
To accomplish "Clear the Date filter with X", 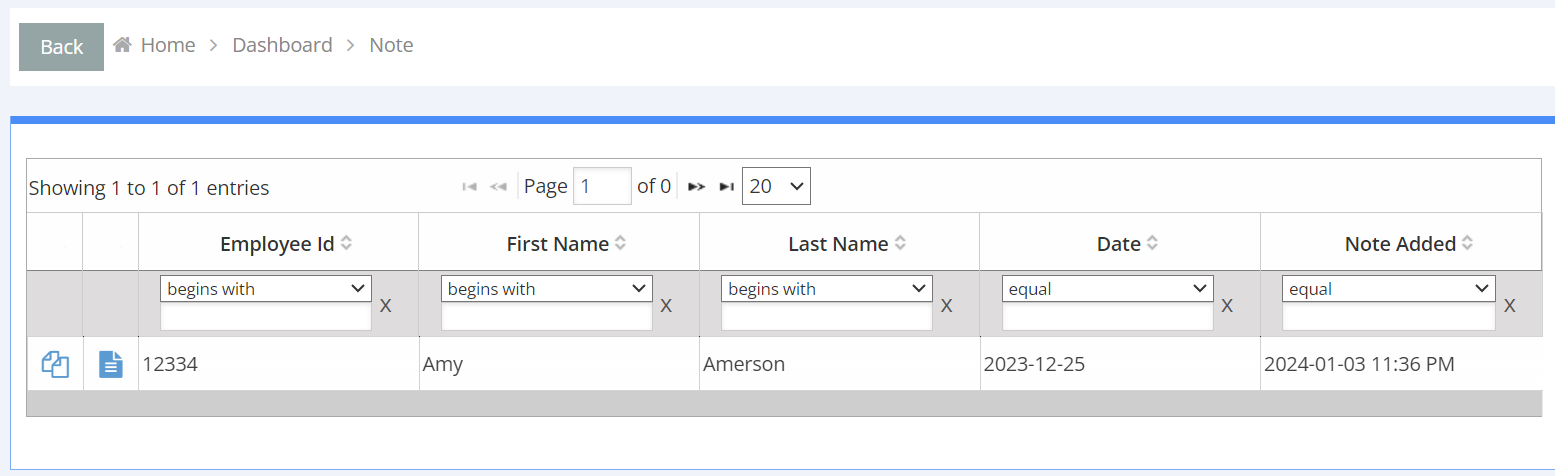I will (1227, 306).
